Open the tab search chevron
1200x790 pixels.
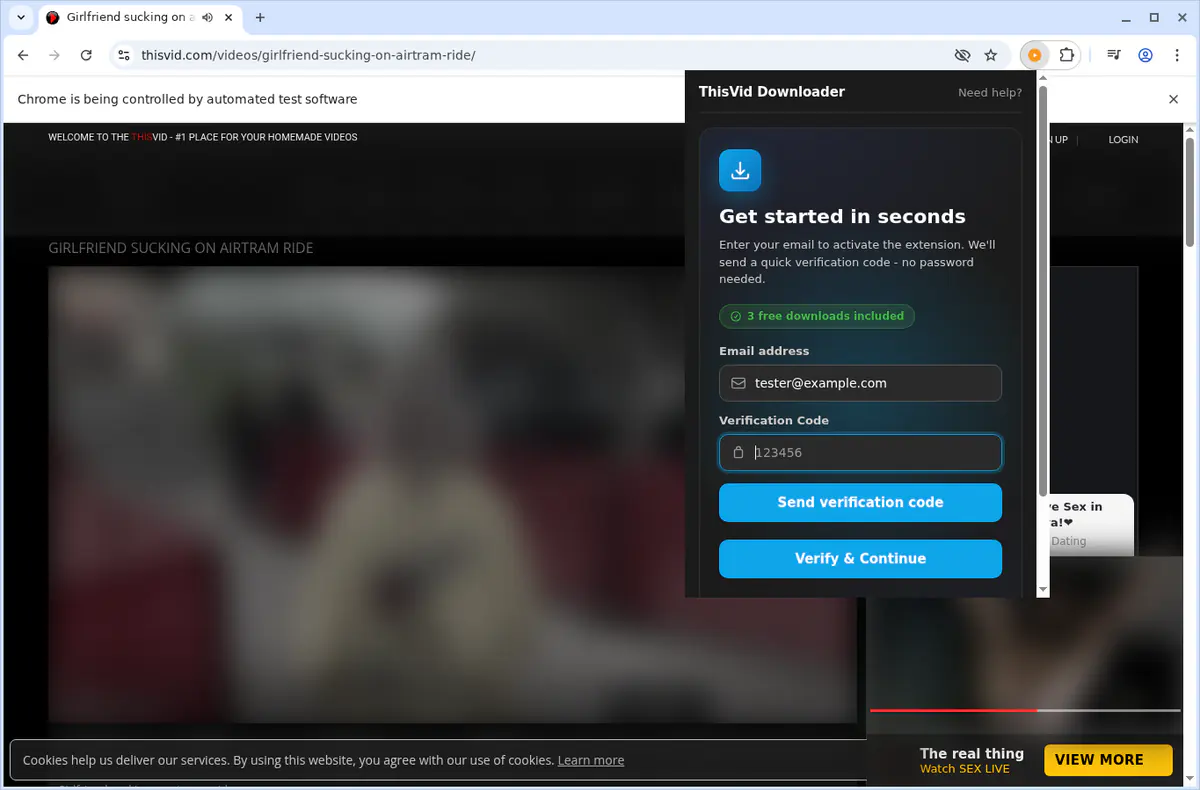tap(21, 17)
